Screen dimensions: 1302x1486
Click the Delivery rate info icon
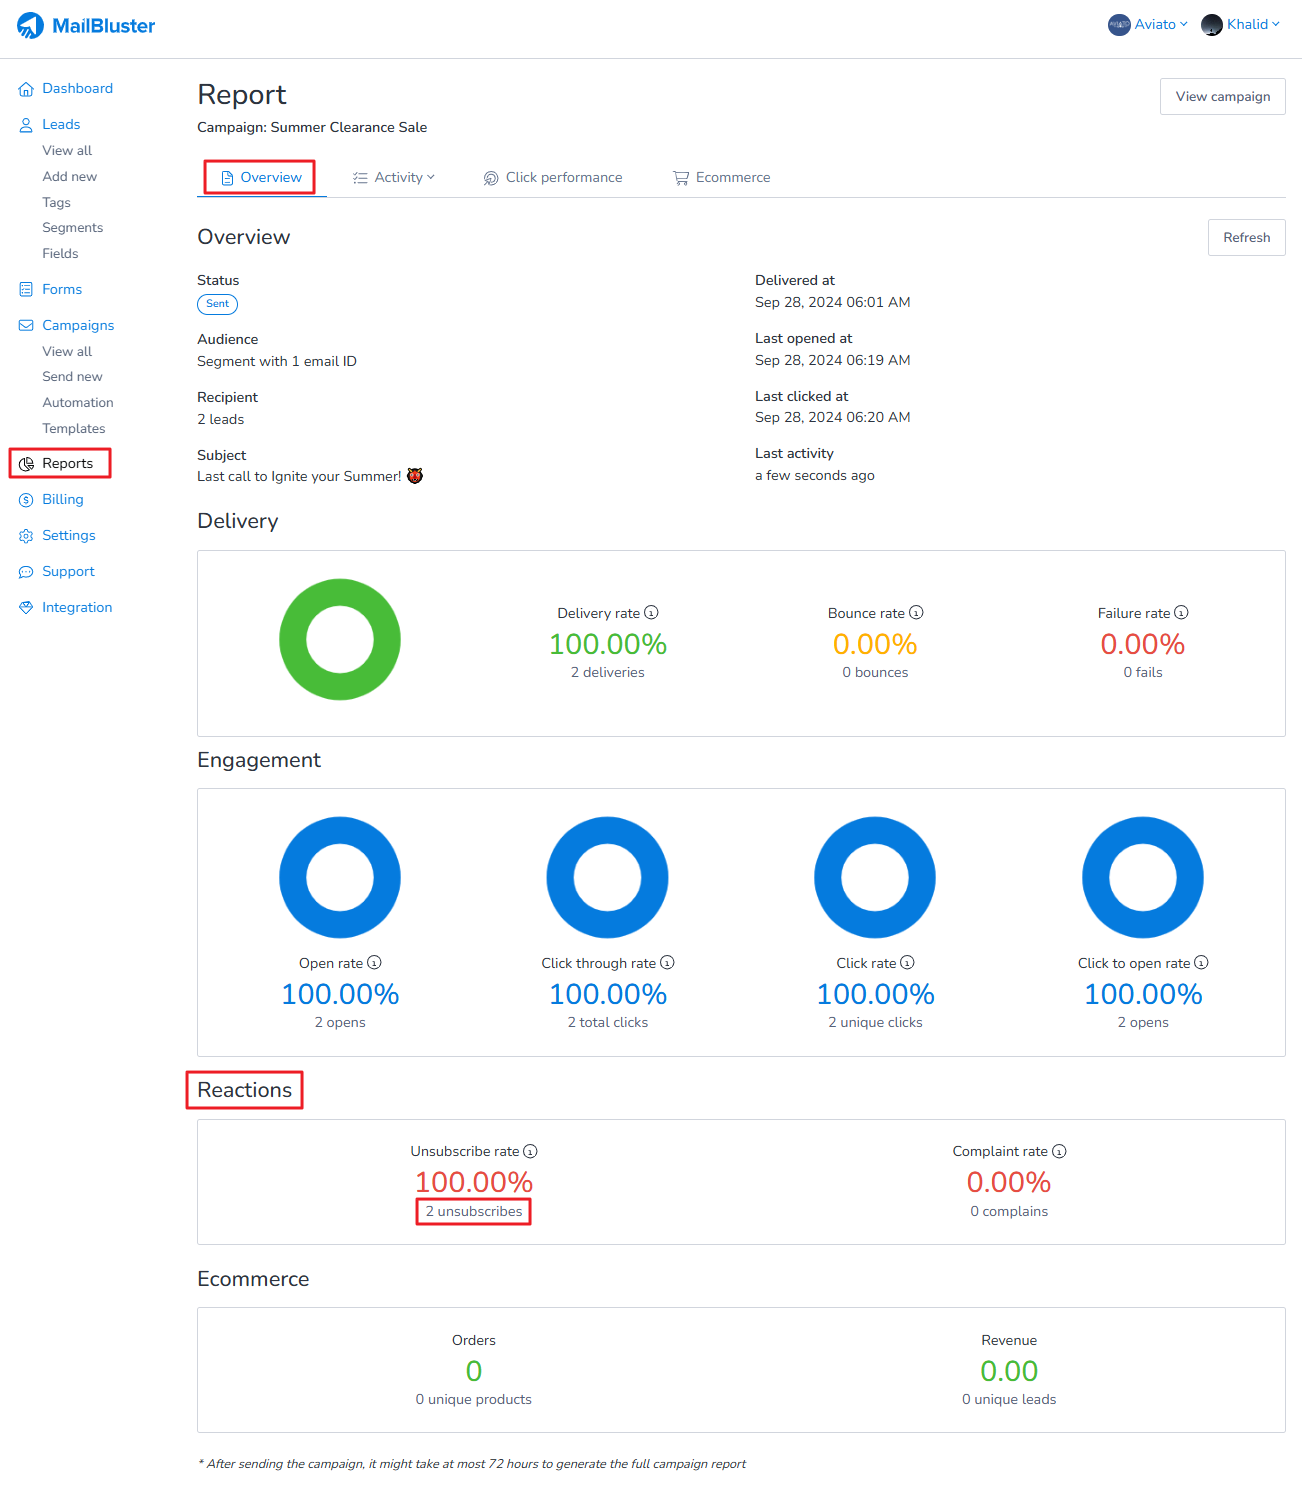tap(652, 613)
